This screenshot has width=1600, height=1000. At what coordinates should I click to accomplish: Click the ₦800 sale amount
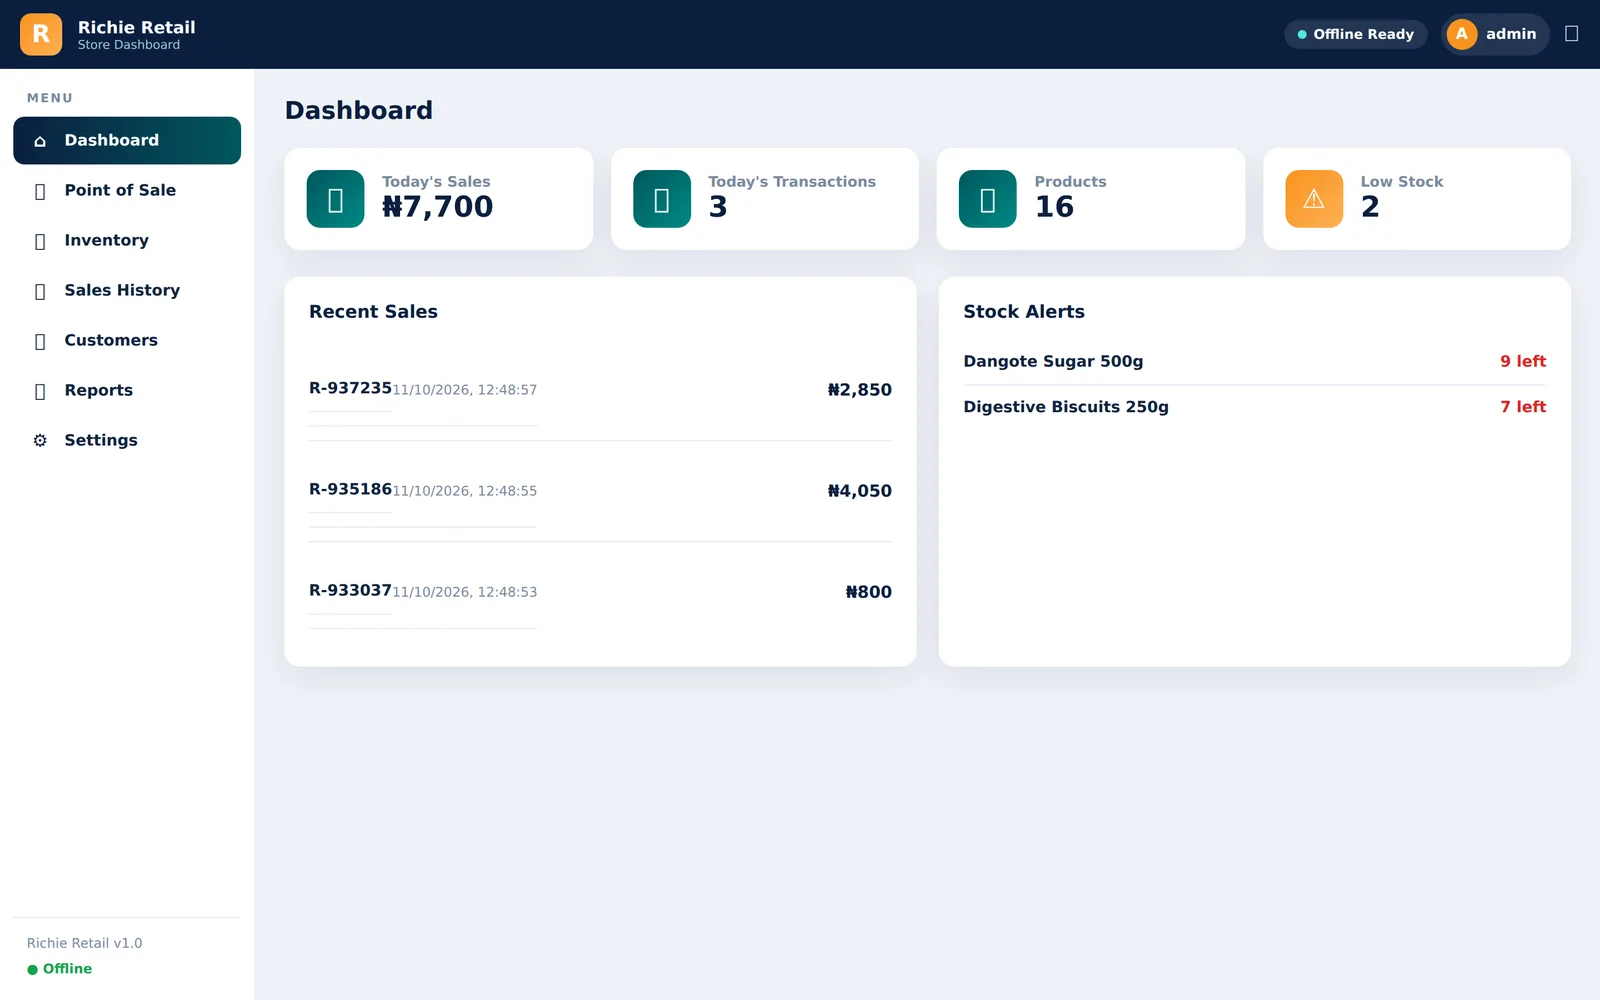868,592
